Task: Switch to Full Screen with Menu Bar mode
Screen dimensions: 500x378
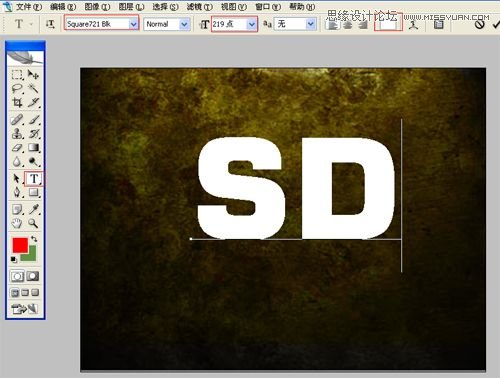Action: coord(25,293)
